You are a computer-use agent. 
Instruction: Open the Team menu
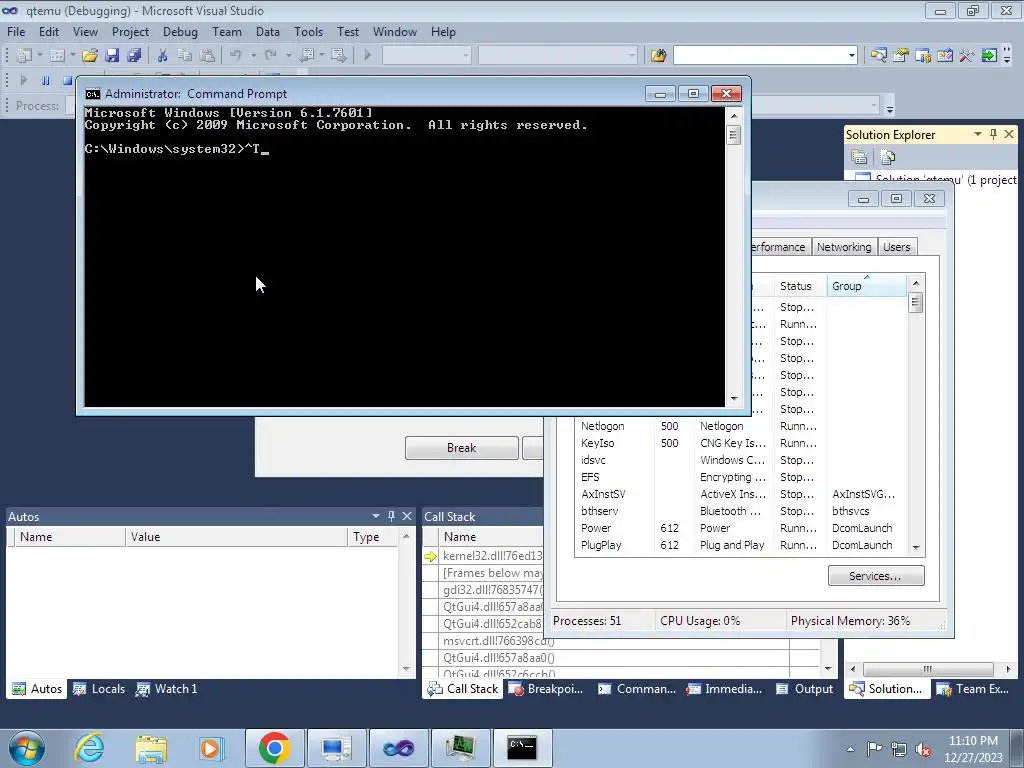point(227,32)
